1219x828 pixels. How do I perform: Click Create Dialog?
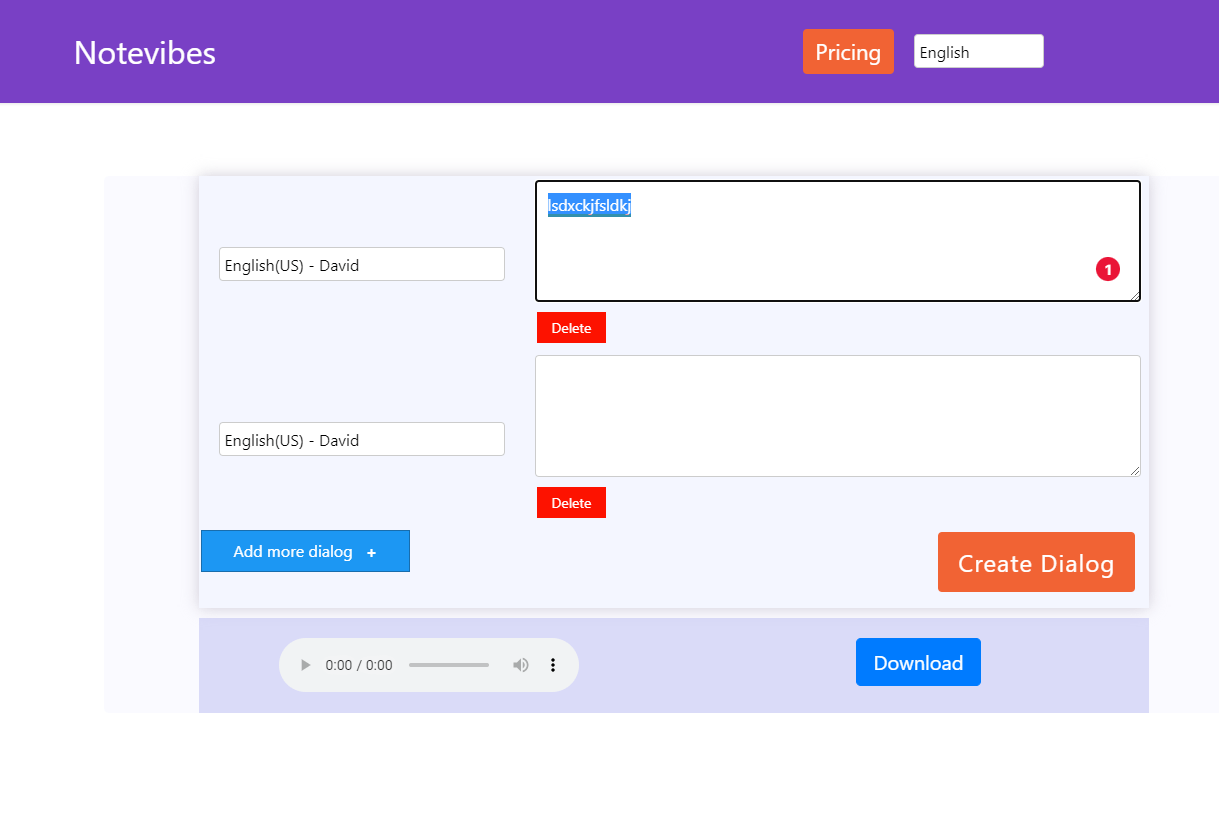[1036, 562]
